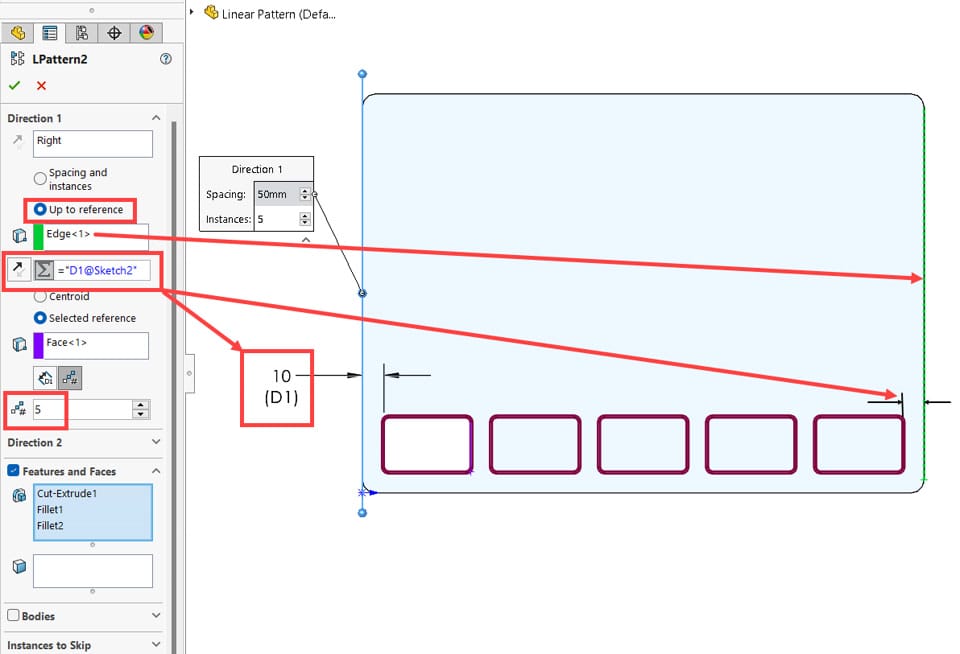This screenshot has width=960, height=654.
Task: Expand Instances to Skip section
Action: (x=156, y=644)
